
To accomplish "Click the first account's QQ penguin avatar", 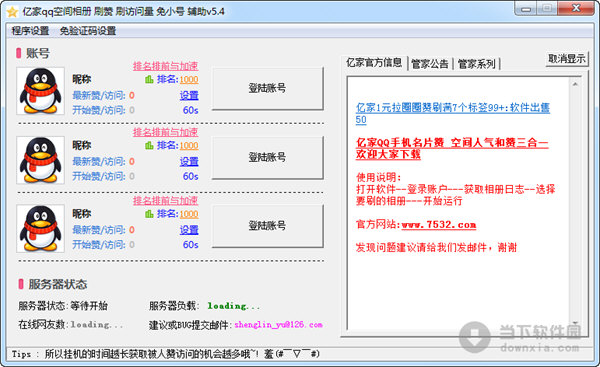I will (x=40, y=91).
